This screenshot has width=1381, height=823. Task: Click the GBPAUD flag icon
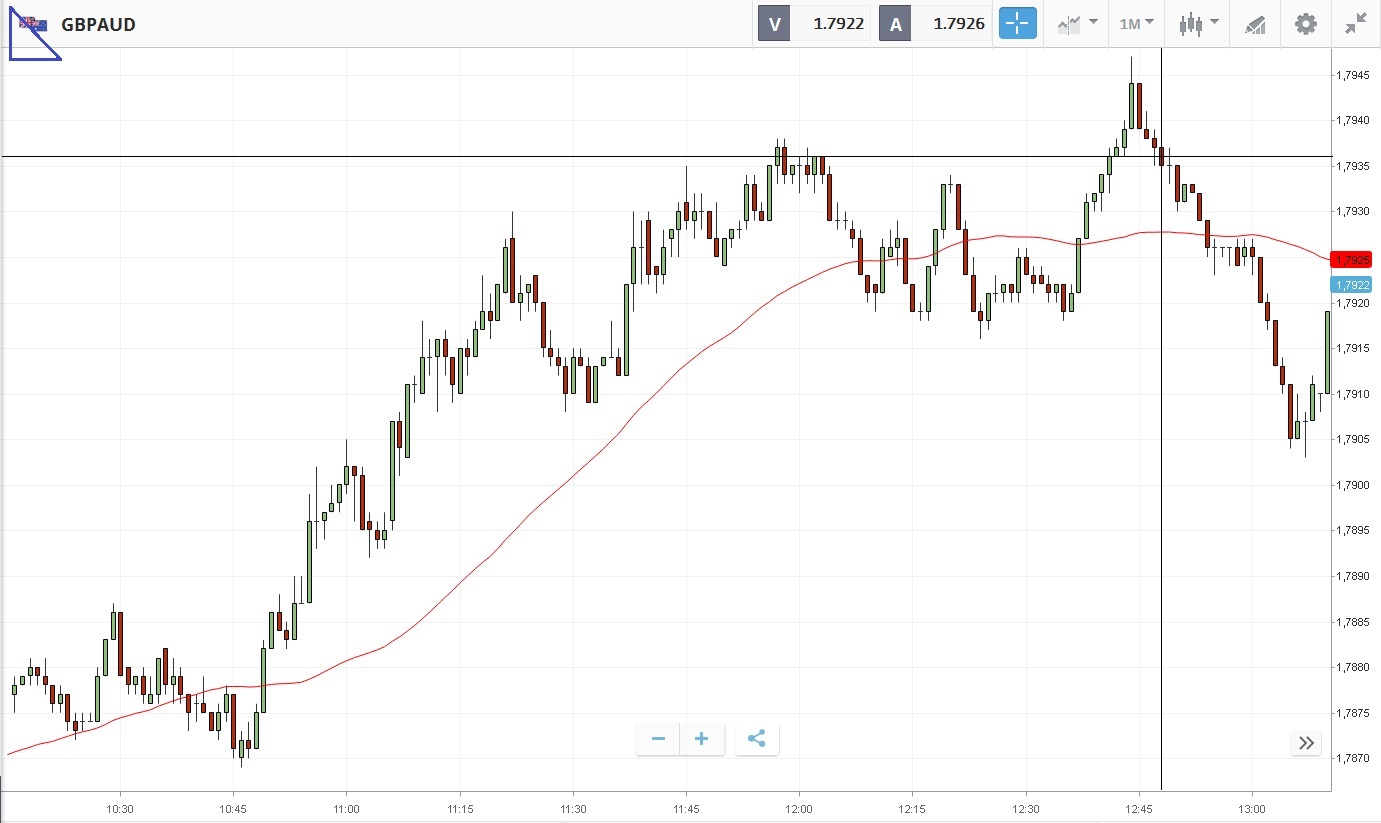pos(32,24)
